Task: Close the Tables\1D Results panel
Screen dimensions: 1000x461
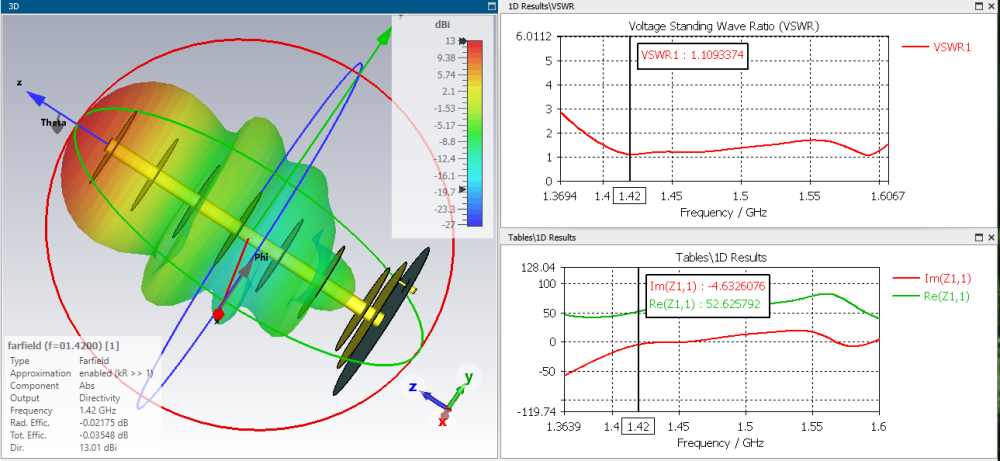Action: 991,237
